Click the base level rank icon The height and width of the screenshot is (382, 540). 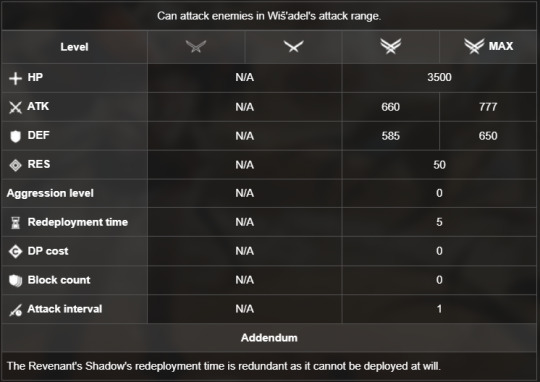tap(196, 46)
